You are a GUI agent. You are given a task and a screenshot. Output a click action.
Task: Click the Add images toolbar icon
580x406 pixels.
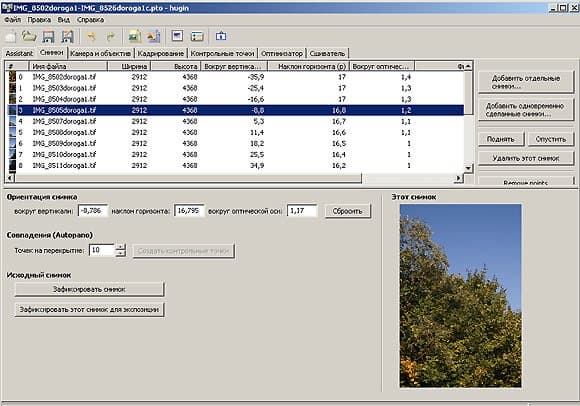[134, 36]
